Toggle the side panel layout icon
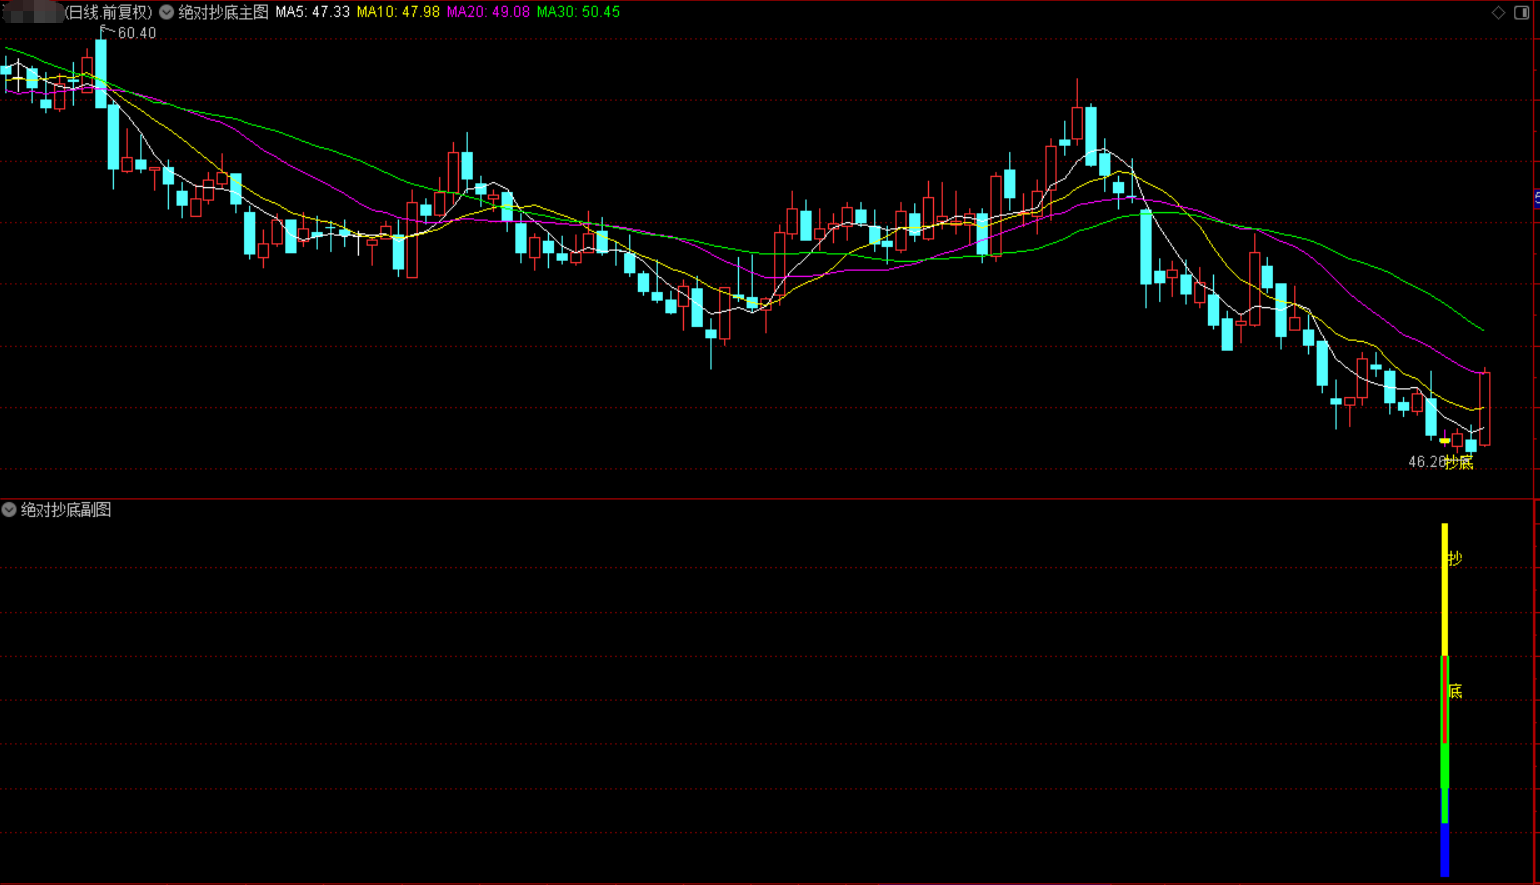1540x885 pixels. 1522,12
